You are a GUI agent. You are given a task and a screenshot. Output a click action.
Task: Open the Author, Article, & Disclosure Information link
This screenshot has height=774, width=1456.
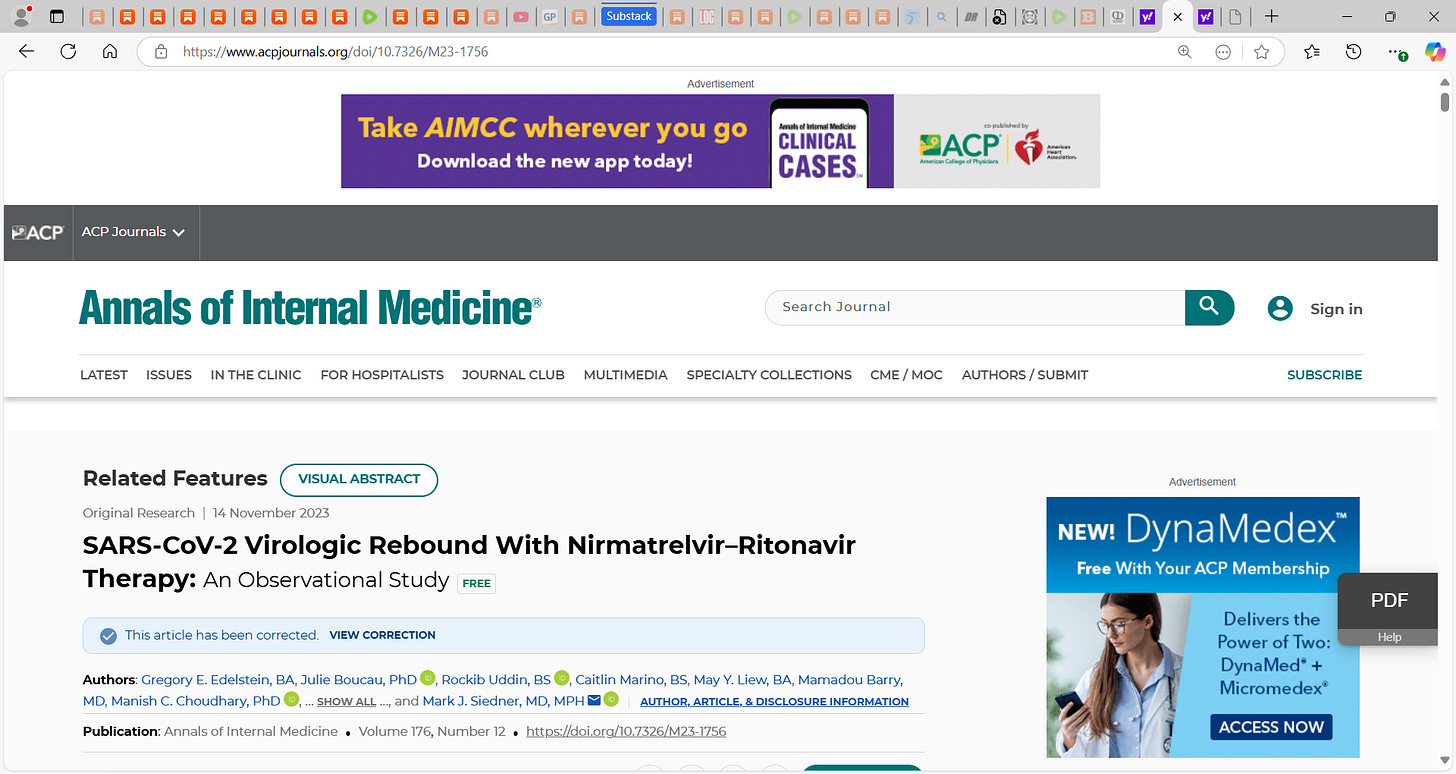tap(774, 702)
